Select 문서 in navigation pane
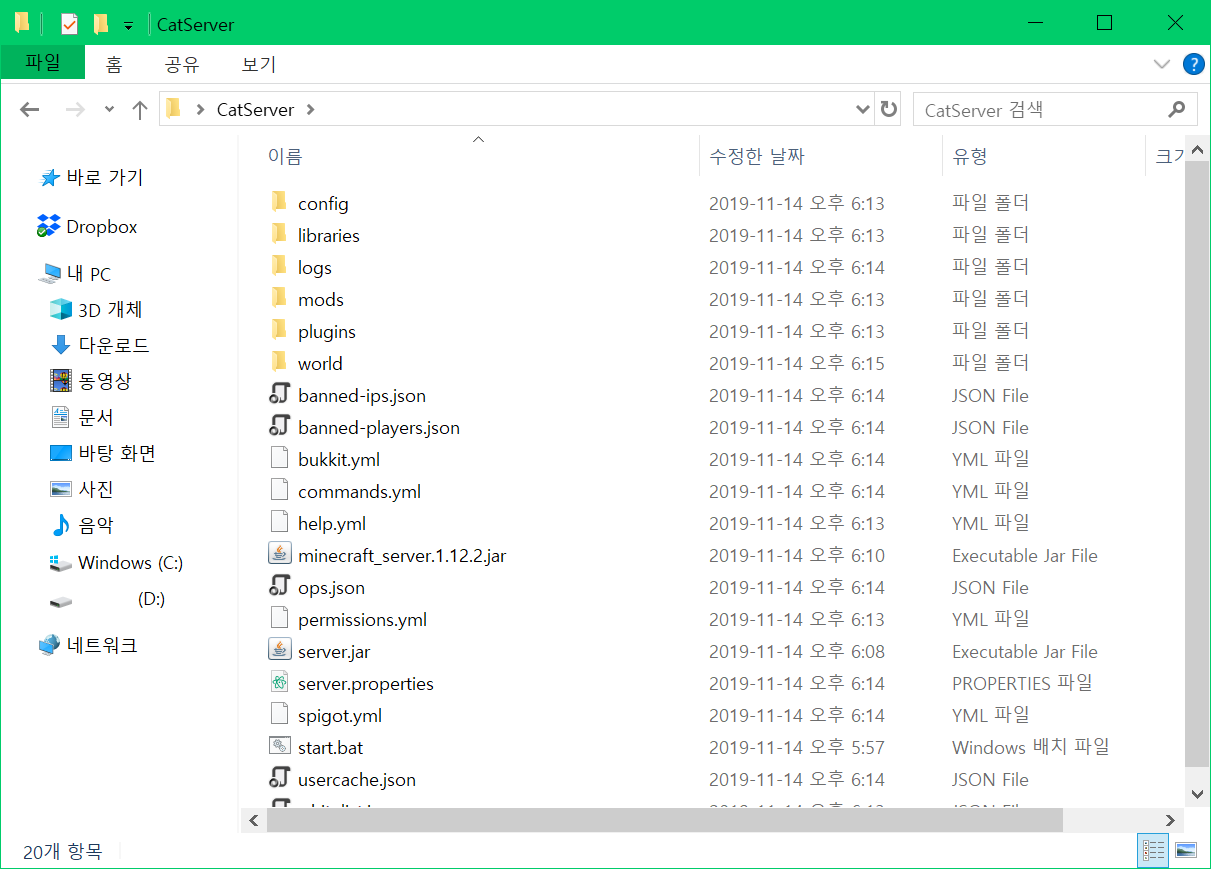The height and width of the screenshot is (869, 1211). [x=96, y=417]
